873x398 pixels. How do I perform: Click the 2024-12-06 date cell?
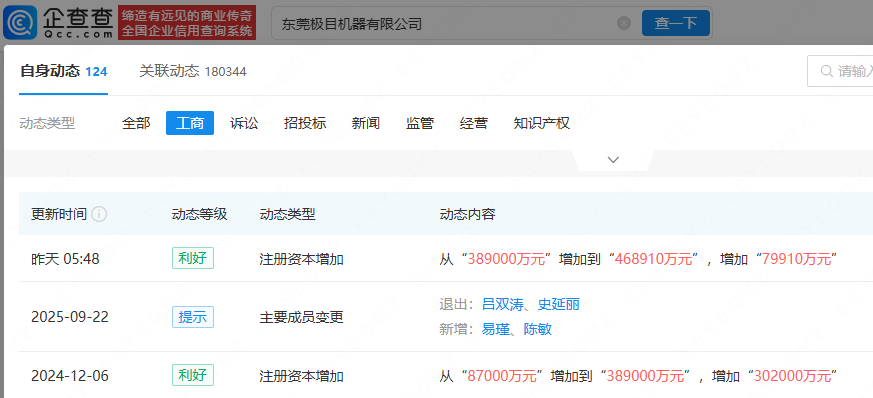tap(70, 376)
